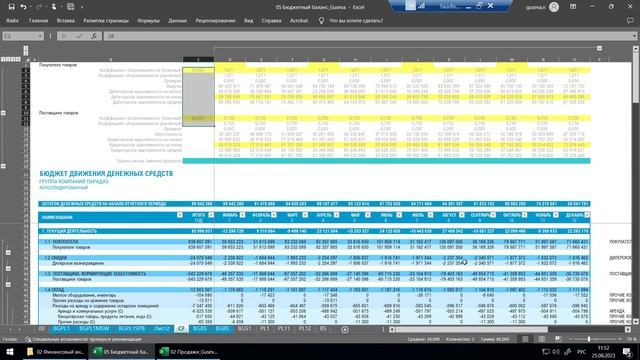Save the workbook from the quick access toolbar
Viewport: 640px width, 360px height.
click(x=11, y=7)
